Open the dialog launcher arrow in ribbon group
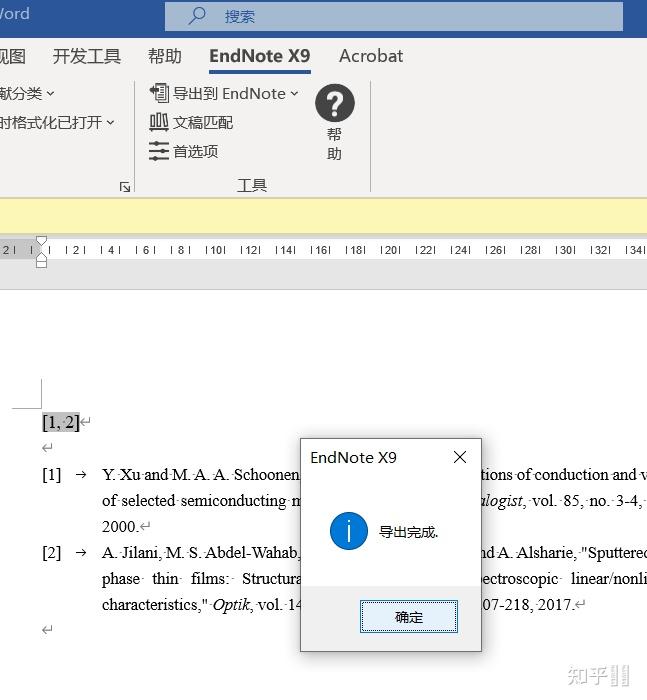This screenshot has width=647, height=700. click(x=125, y=187)
